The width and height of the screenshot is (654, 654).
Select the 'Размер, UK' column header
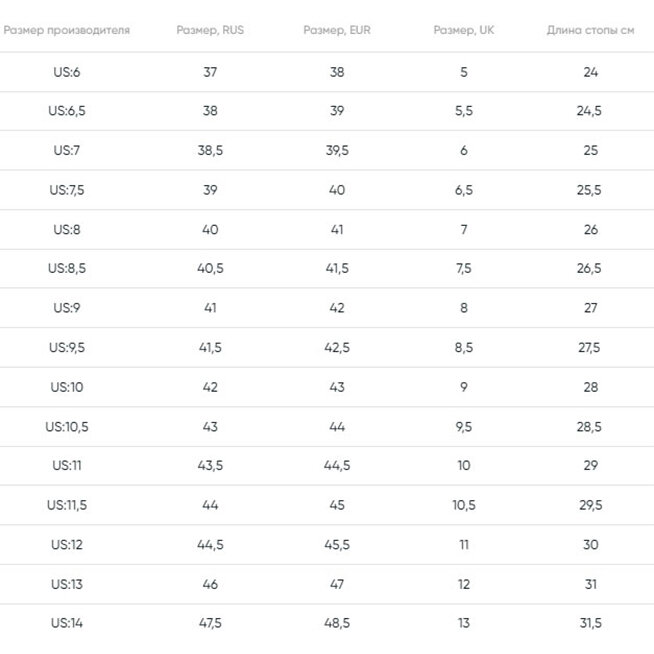[x=464, y=30]
